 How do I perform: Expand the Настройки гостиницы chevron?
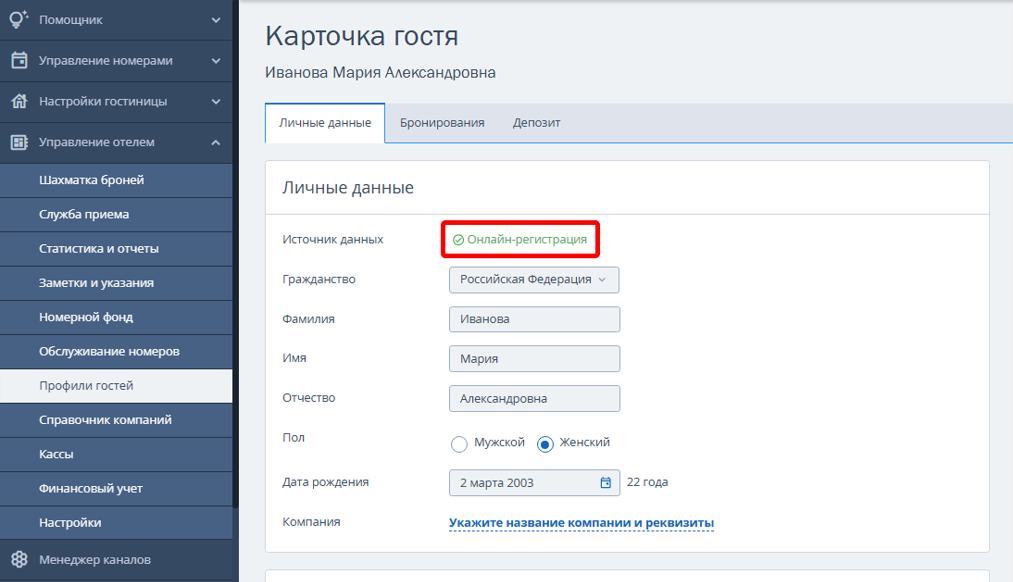click(x=216, y=101)
